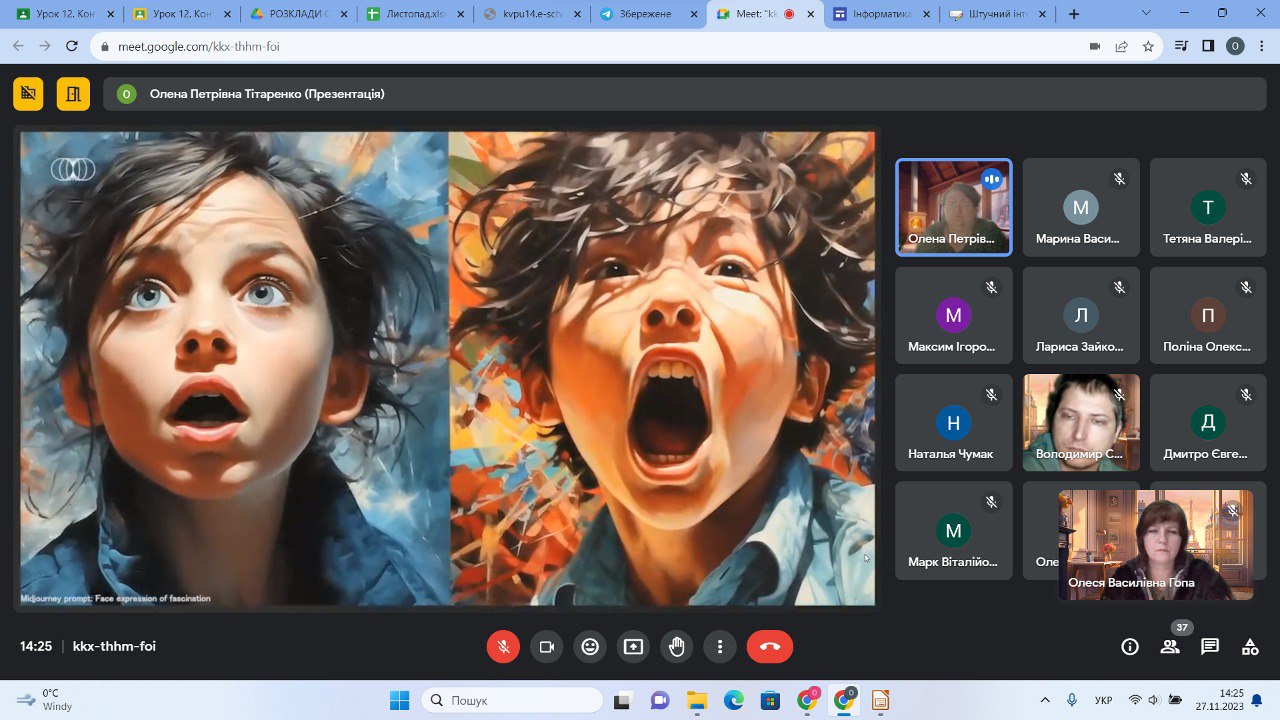Select Володимир video tile
1280x720 pixels.
coord(1081,423)
